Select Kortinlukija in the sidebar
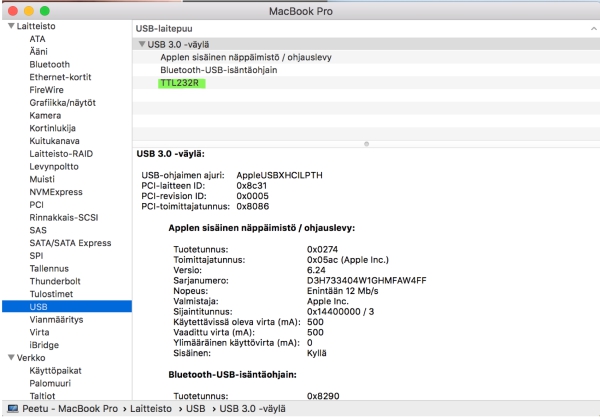The image size is (600, 418). click(52, 128)
